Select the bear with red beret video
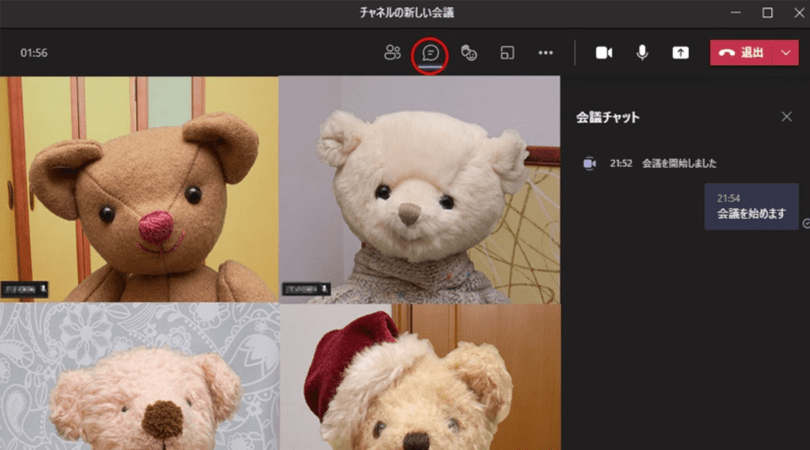The height and width of the screenshot is (450, 810). click(419, 377)
